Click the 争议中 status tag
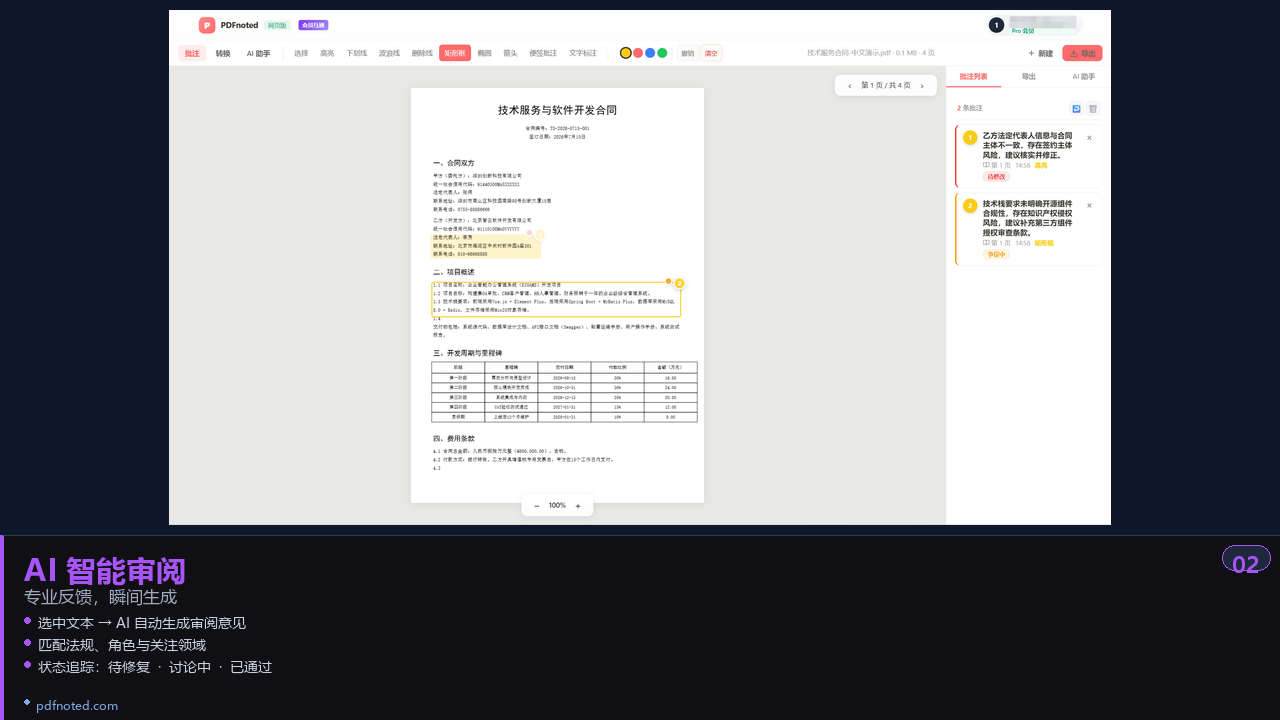The image size is (1280, 720). 997,254
